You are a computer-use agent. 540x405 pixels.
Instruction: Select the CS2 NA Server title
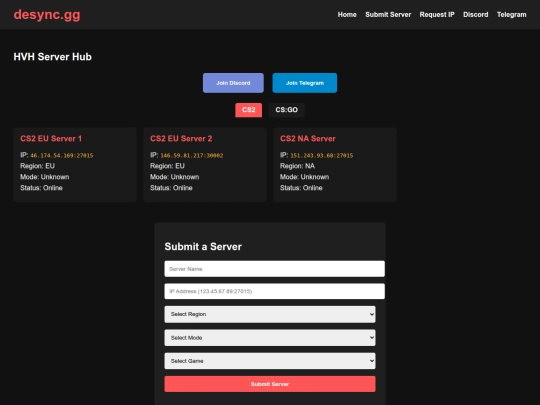click(x=308, y=138)
